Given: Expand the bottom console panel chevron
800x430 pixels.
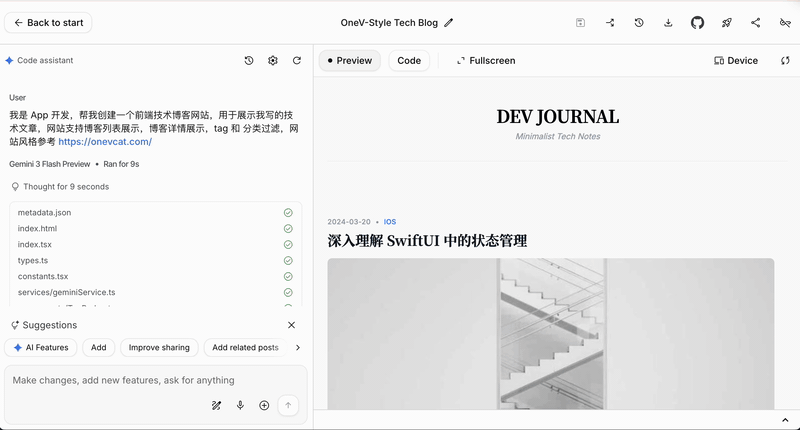Looking at the screenshot, I should (x=785, y=420).
